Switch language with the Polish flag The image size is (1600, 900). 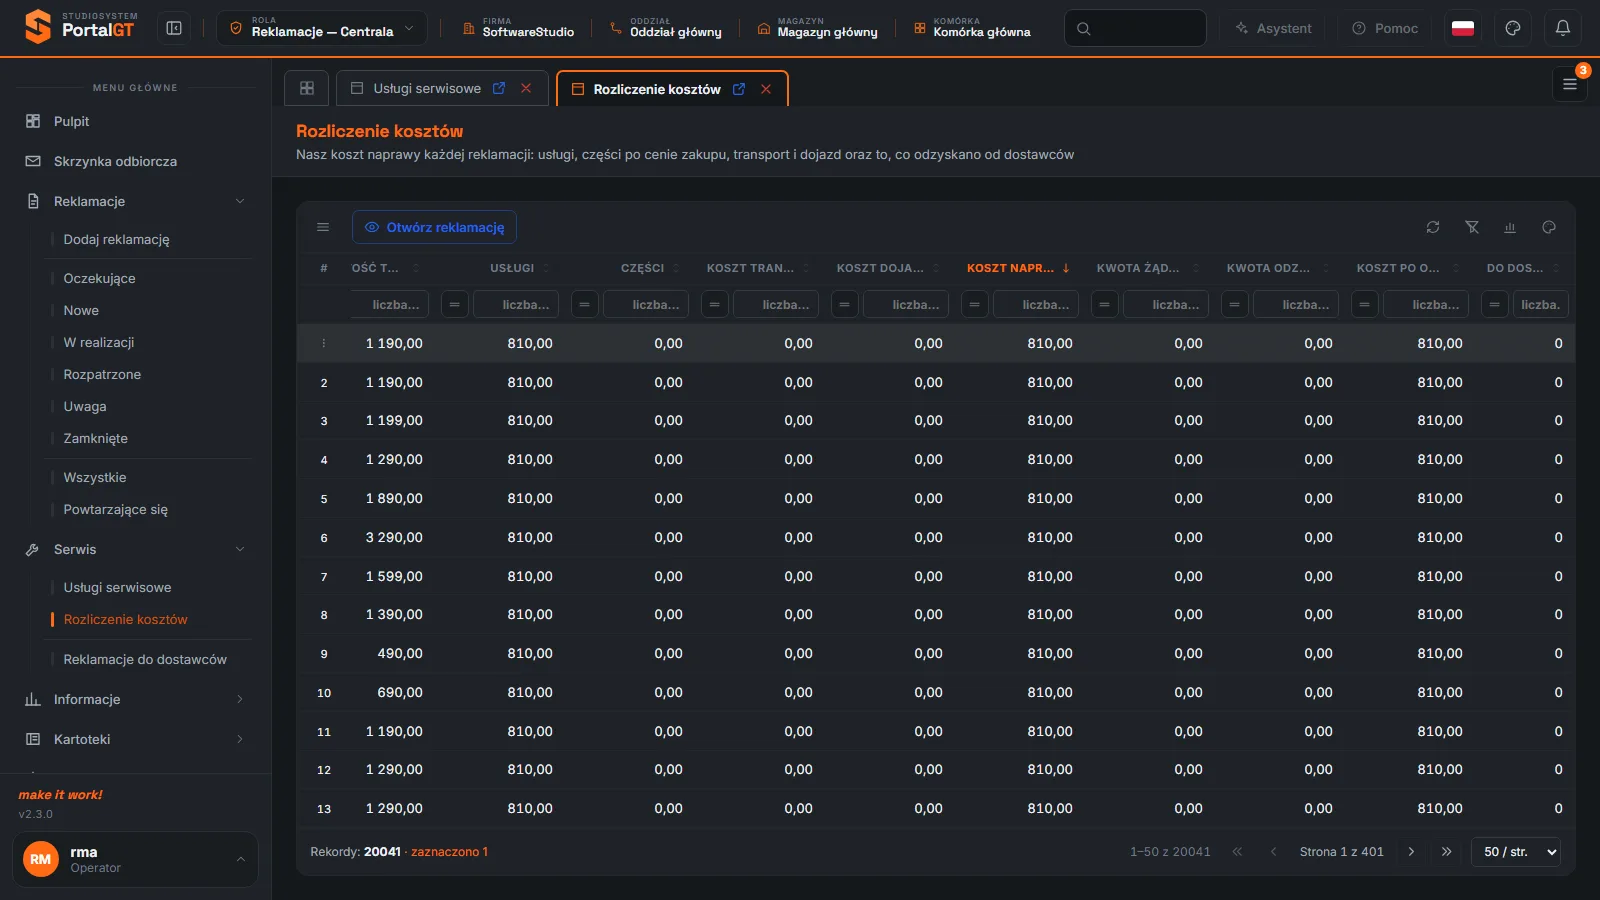1463,28
